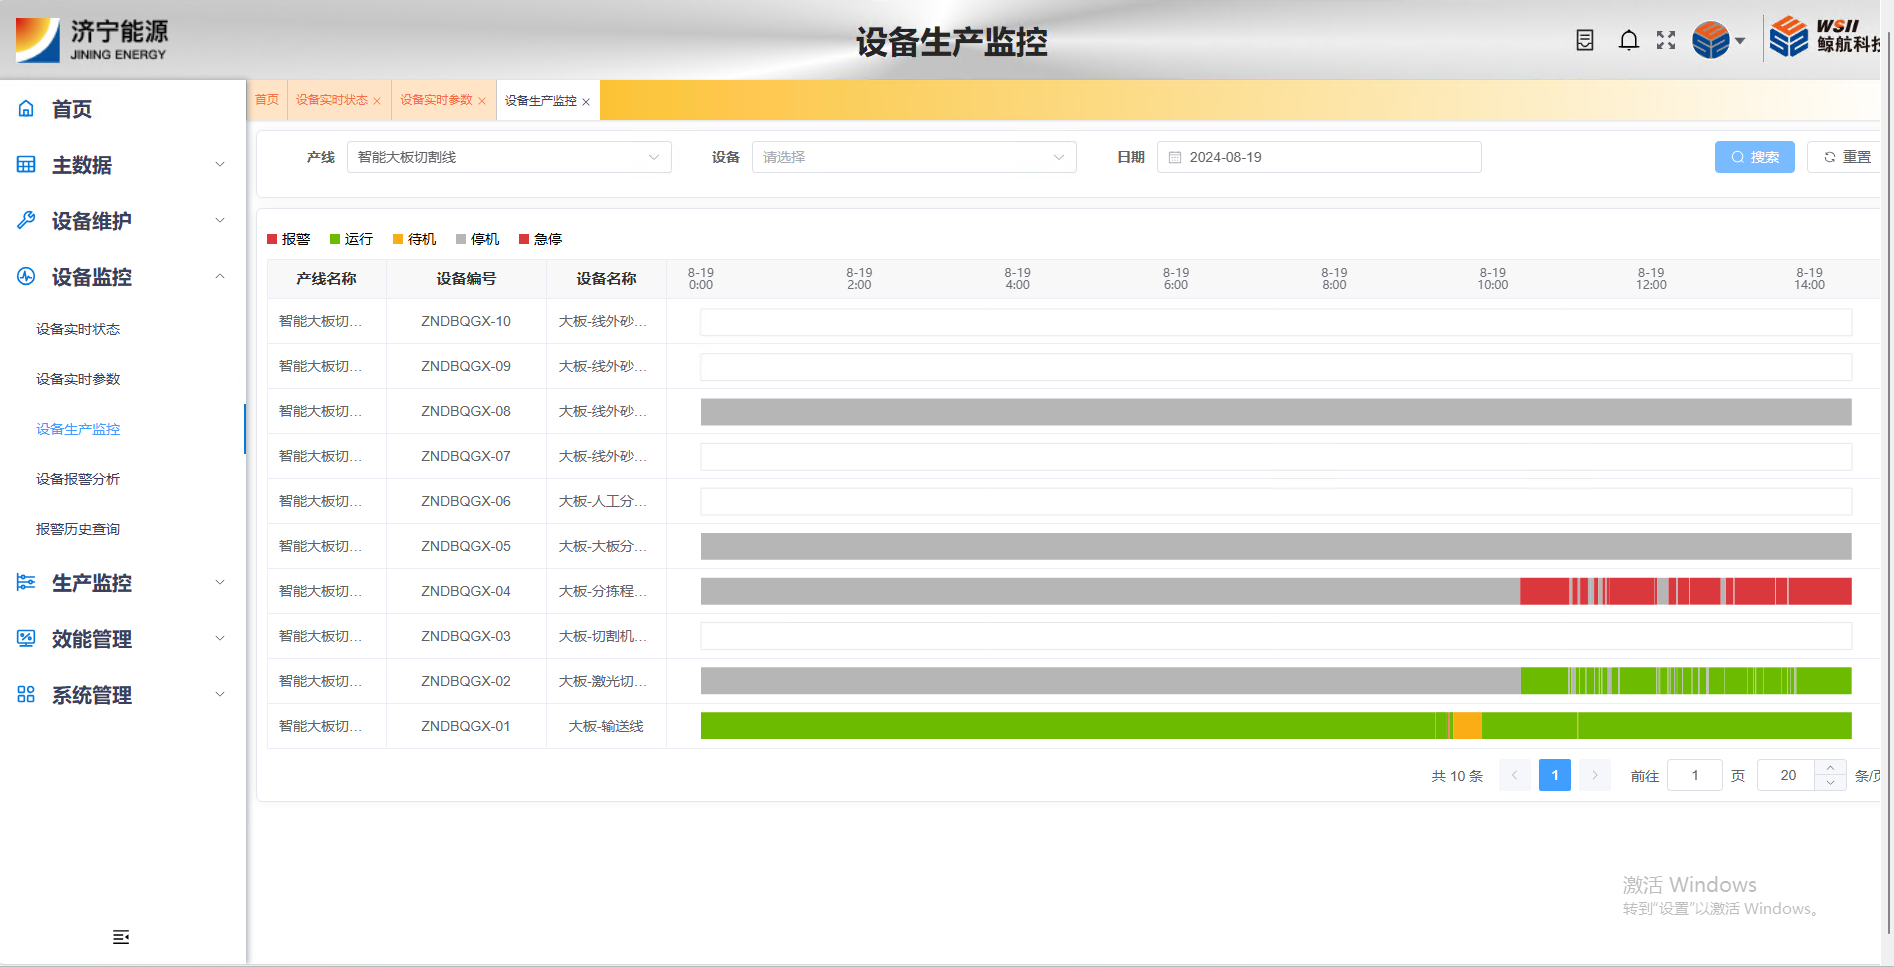Image resolution: width=1894 pixels, height=967 pixels.
Task: Click the 产线名称 column header
Action: tap(326, 279)
